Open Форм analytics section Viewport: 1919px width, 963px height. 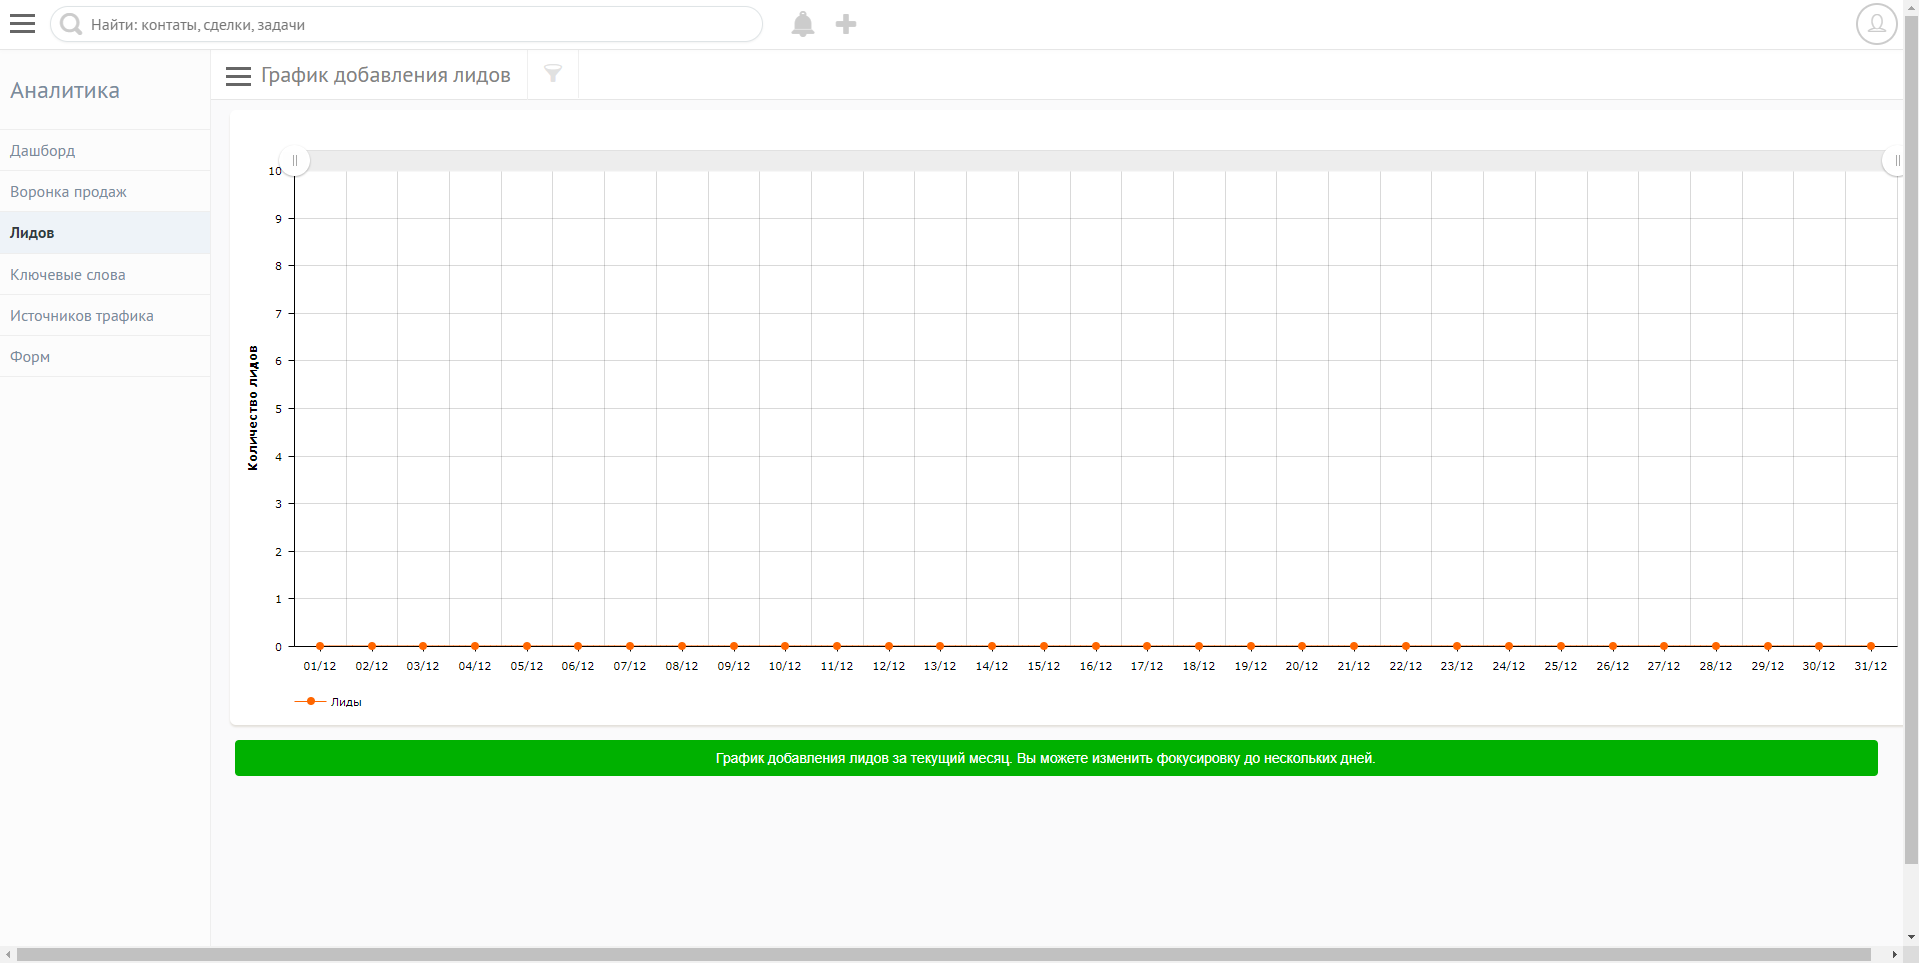[x=105, y=356]
